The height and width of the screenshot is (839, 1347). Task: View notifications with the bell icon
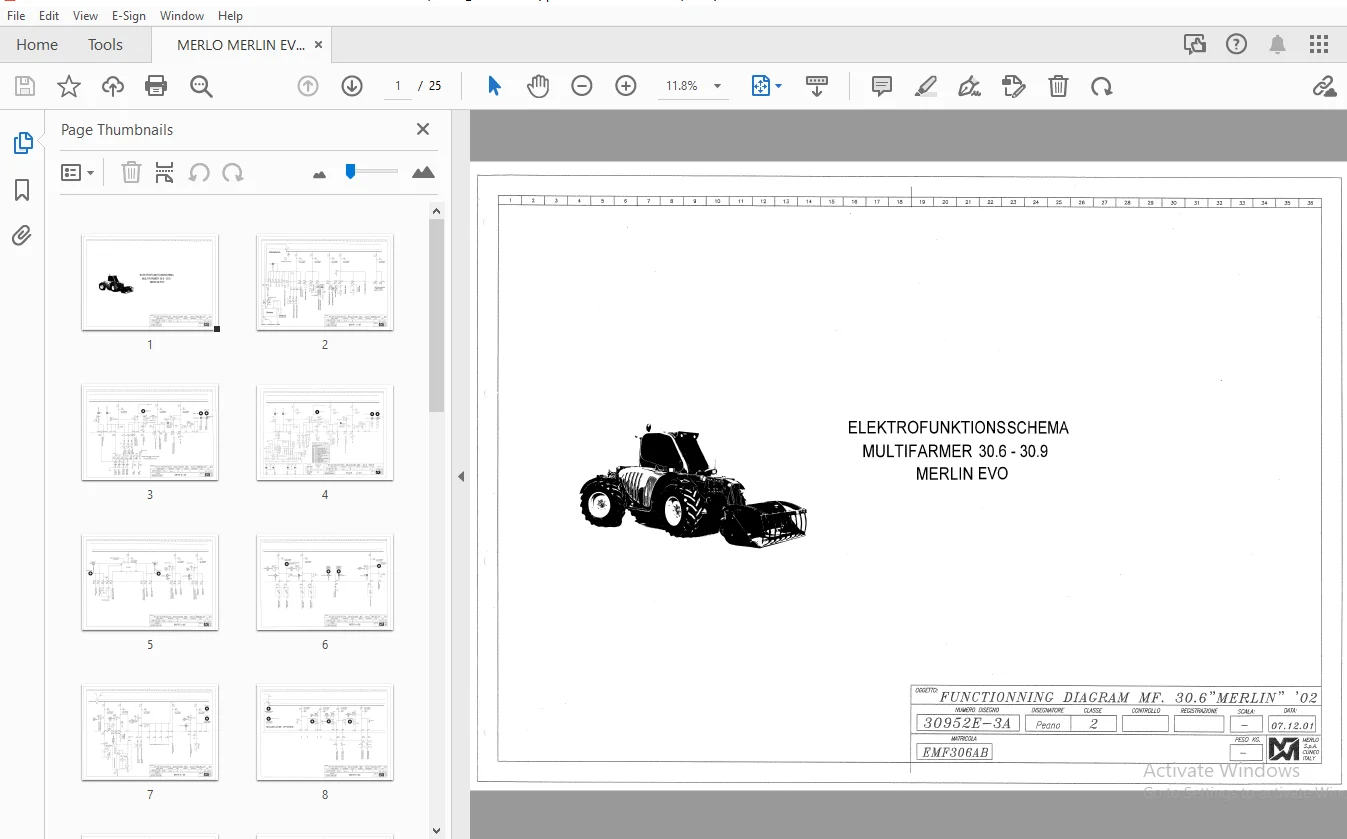tap(1278, 44)
